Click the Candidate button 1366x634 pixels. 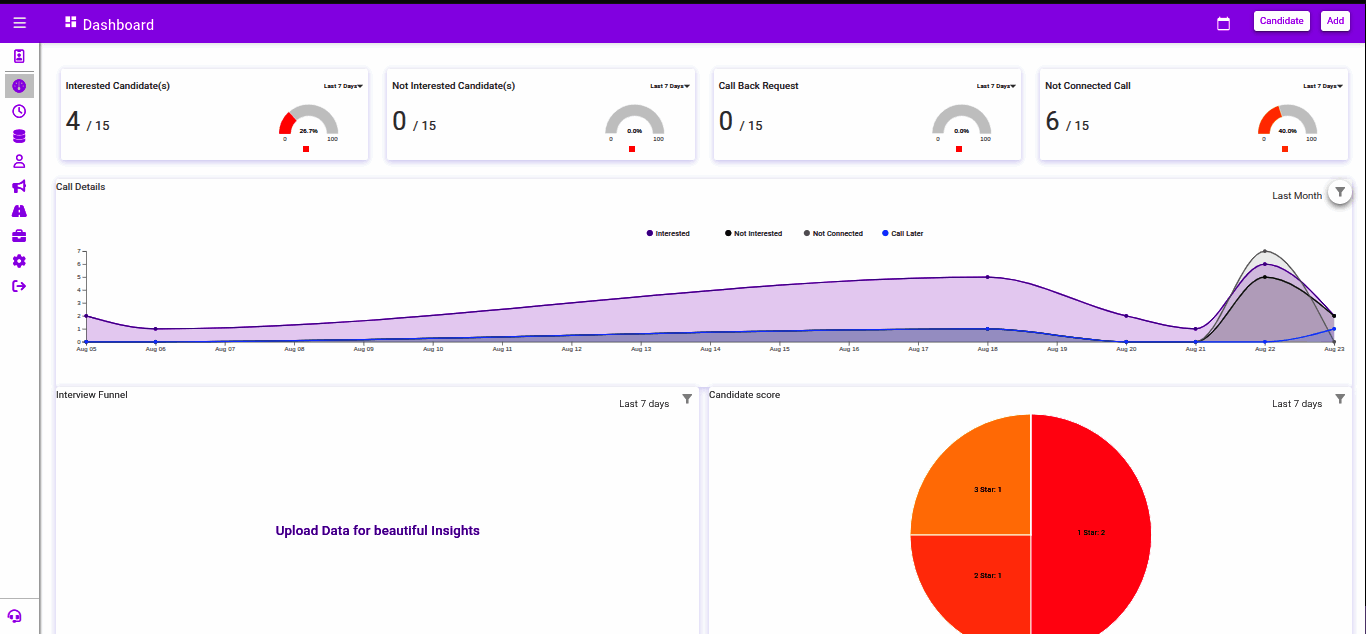(1281, 21)
